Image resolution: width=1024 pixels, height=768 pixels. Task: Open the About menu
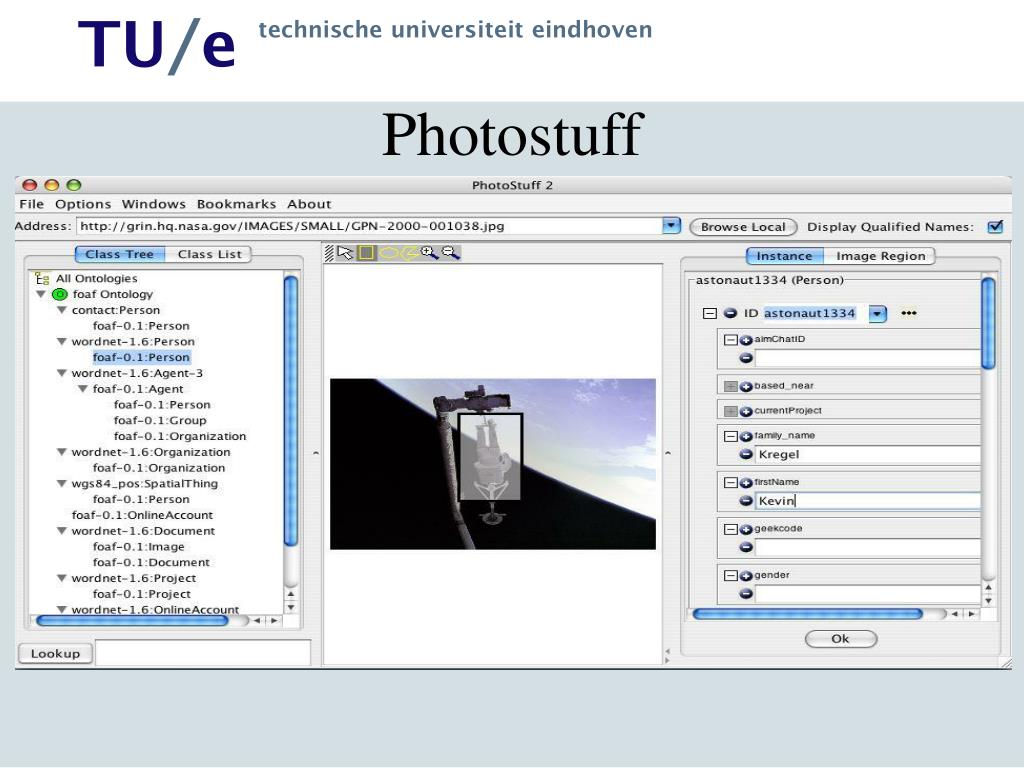[x=309, y=204]
